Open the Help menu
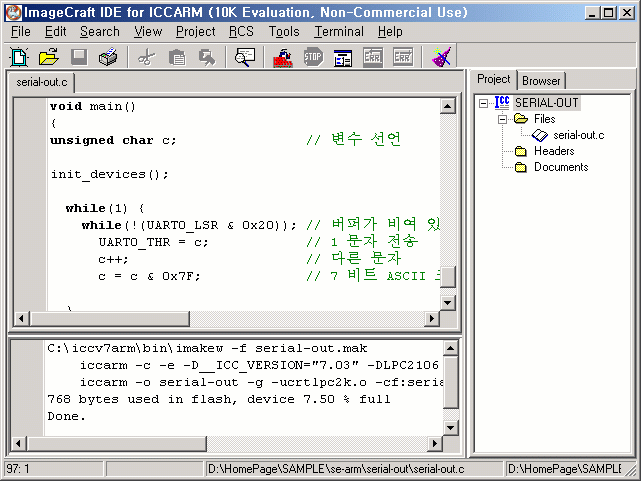 pos(390,31)
